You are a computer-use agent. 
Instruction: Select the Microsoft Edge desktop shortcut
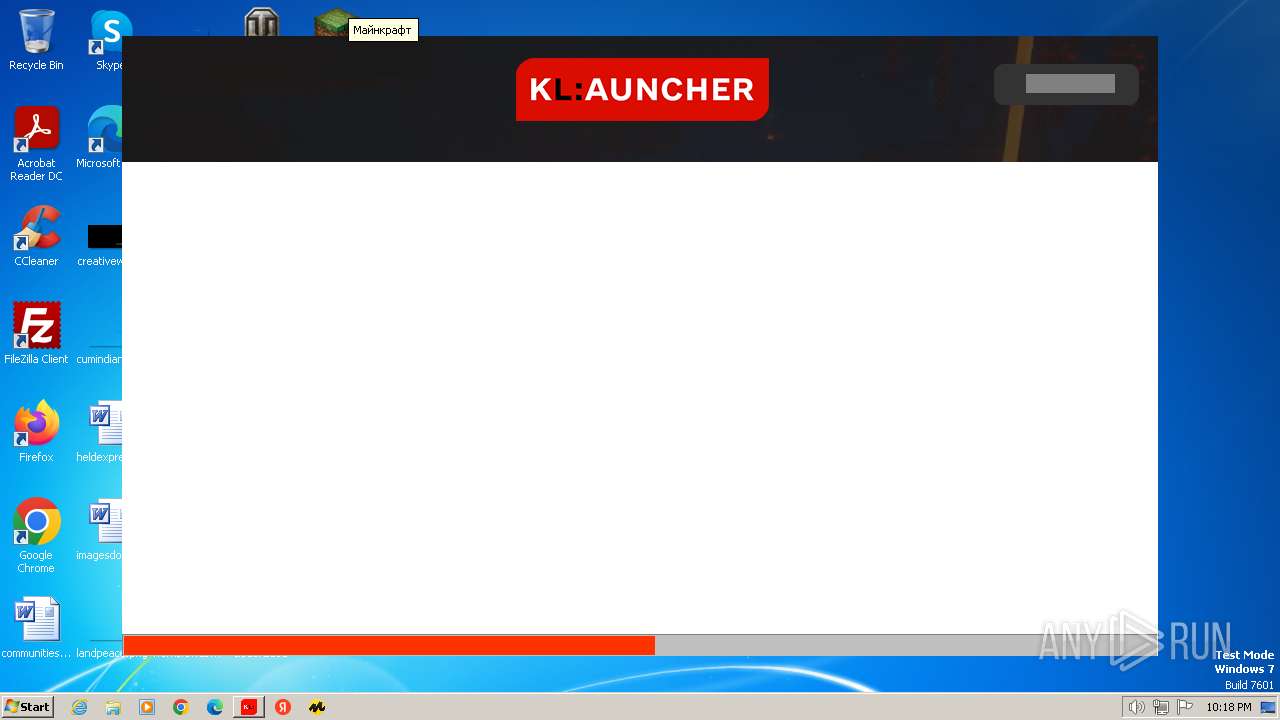pos(100,138)
